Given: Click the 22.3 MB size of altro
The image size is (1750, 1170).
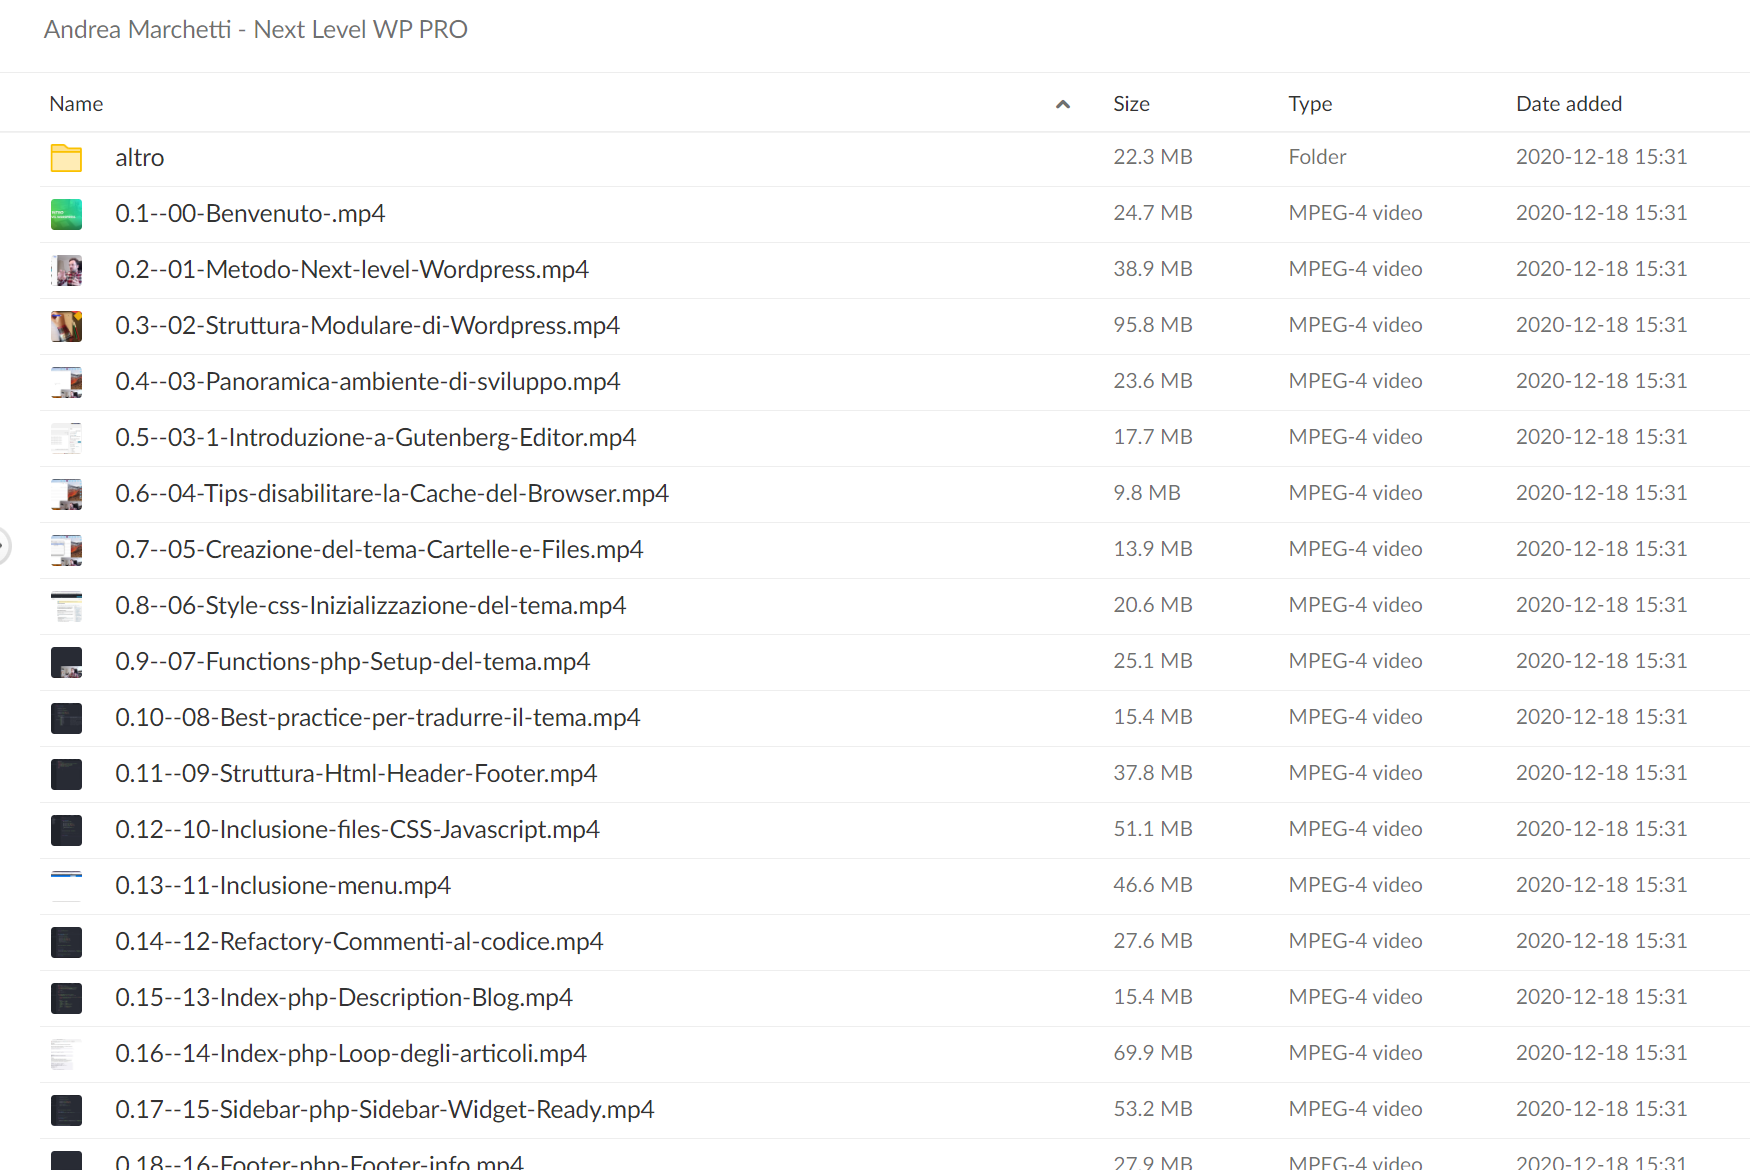Looking at the screenshot, I should tap(1153, 157).
